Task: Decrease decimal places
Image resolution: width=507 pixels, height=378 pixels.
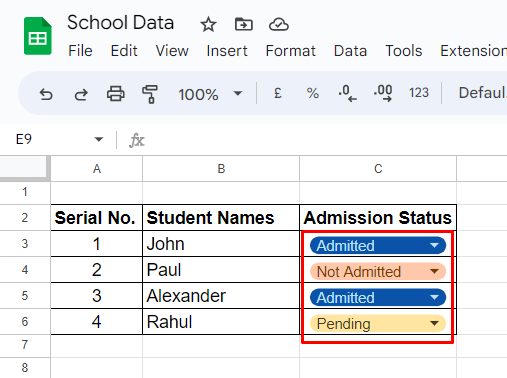Action: [347, 93]
